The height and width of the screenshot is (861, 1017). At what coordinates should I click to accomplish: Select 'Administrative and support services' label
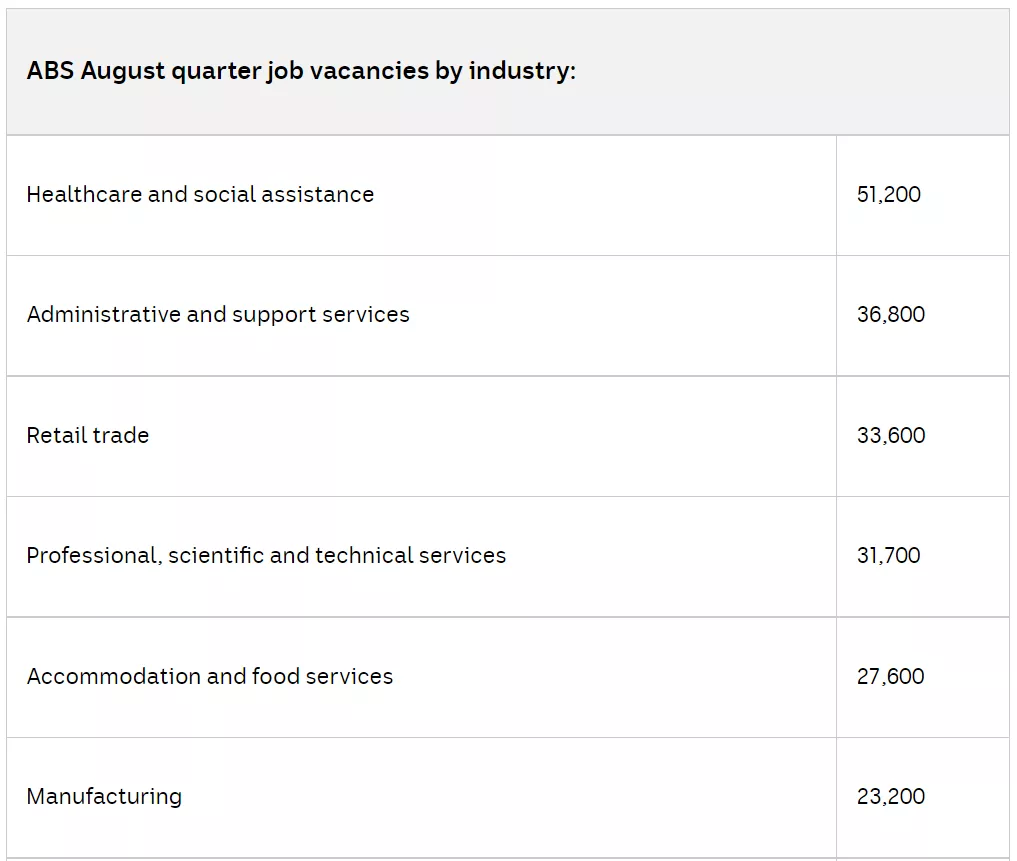tap(218, 315)
